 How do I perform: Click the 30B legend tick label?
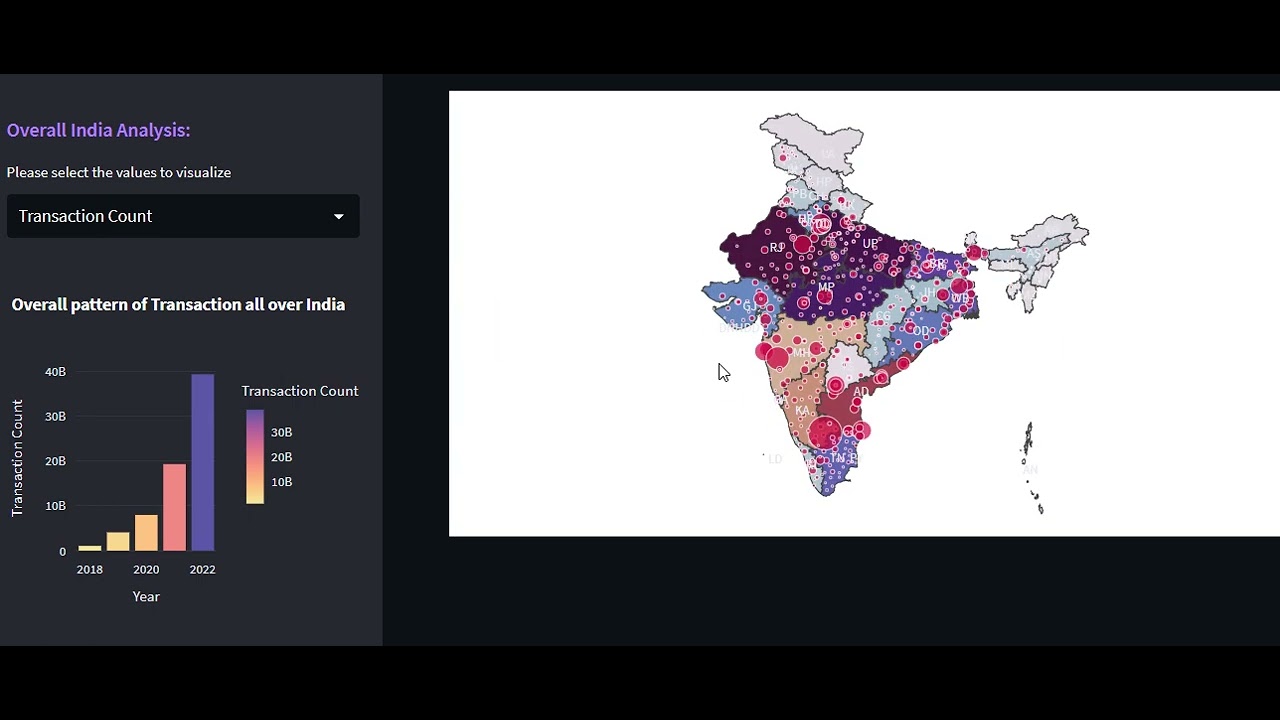pyautogui.click(x=281, y=432)
